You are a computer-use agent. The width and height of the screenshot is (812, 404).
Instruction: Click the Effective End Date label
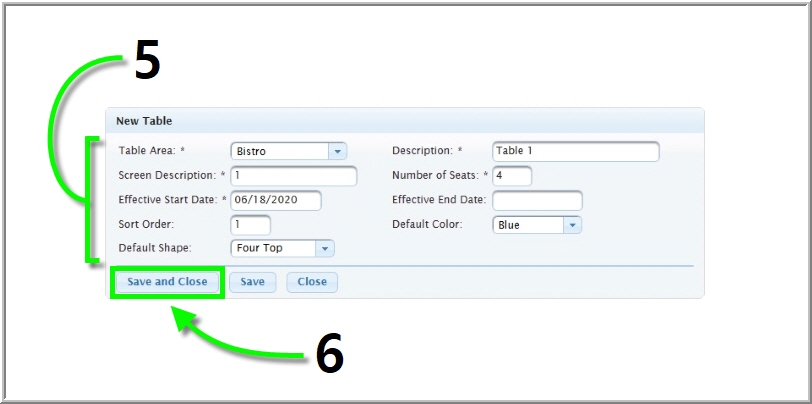click(x=438, y=200)
